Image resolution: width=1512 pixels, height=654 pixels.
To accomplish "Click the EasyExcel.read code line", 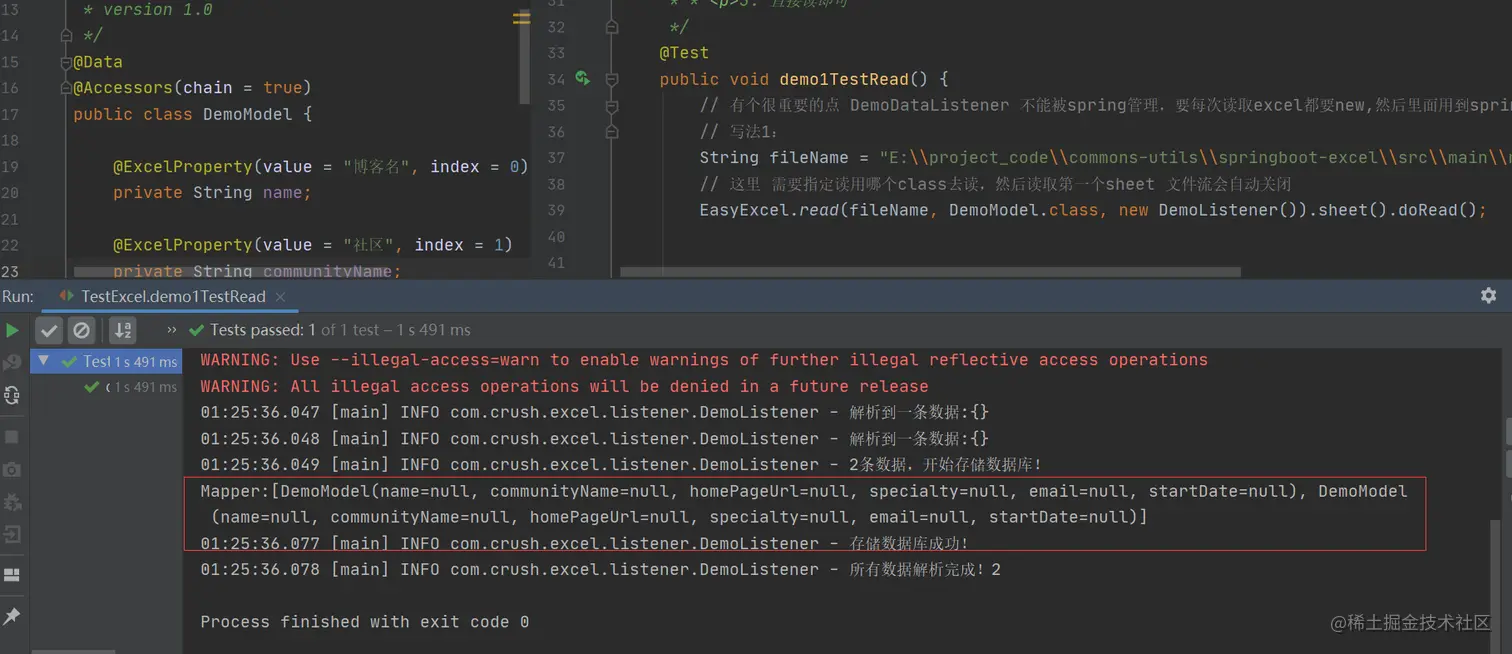I will [x=1093, y=210].
